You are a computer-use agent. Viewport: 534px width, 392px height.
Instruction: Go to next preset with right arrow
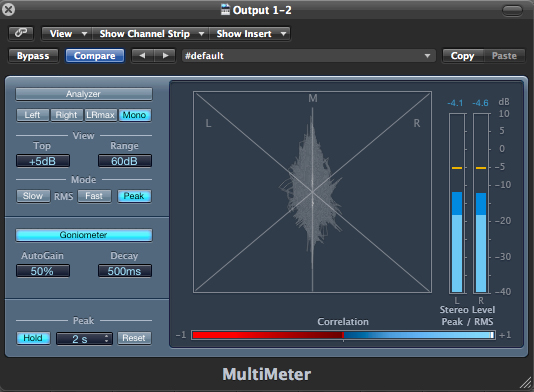165,56
